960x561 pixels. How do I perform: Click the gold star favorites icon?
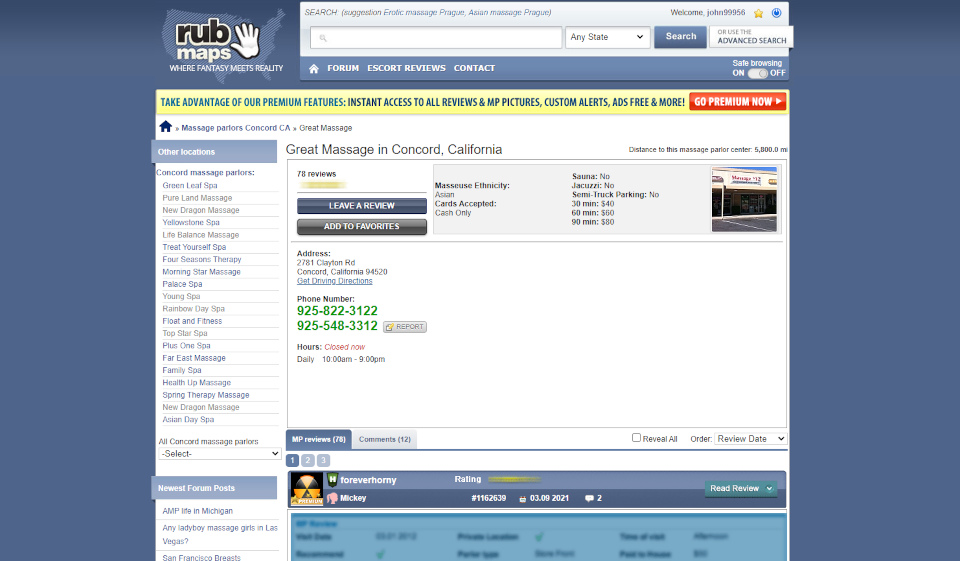[759, 13]
